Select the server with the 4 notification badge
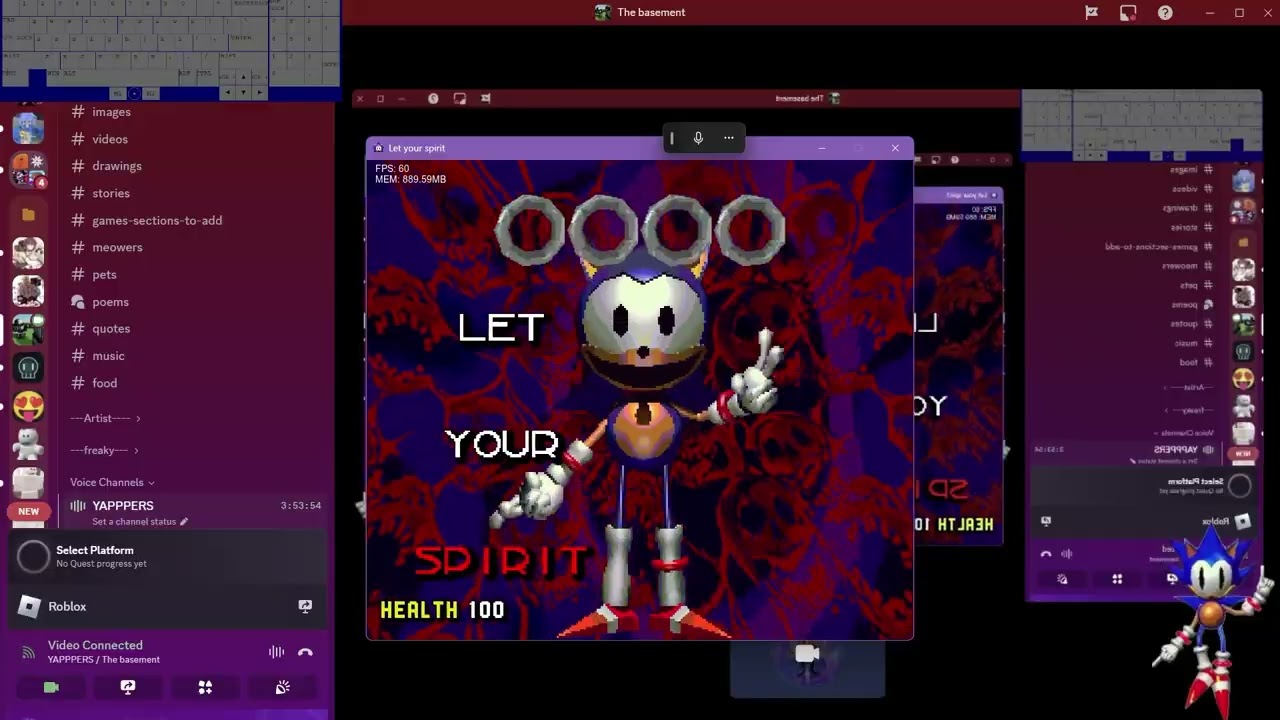Screen dimensions: 1280x720 [28, 171]
